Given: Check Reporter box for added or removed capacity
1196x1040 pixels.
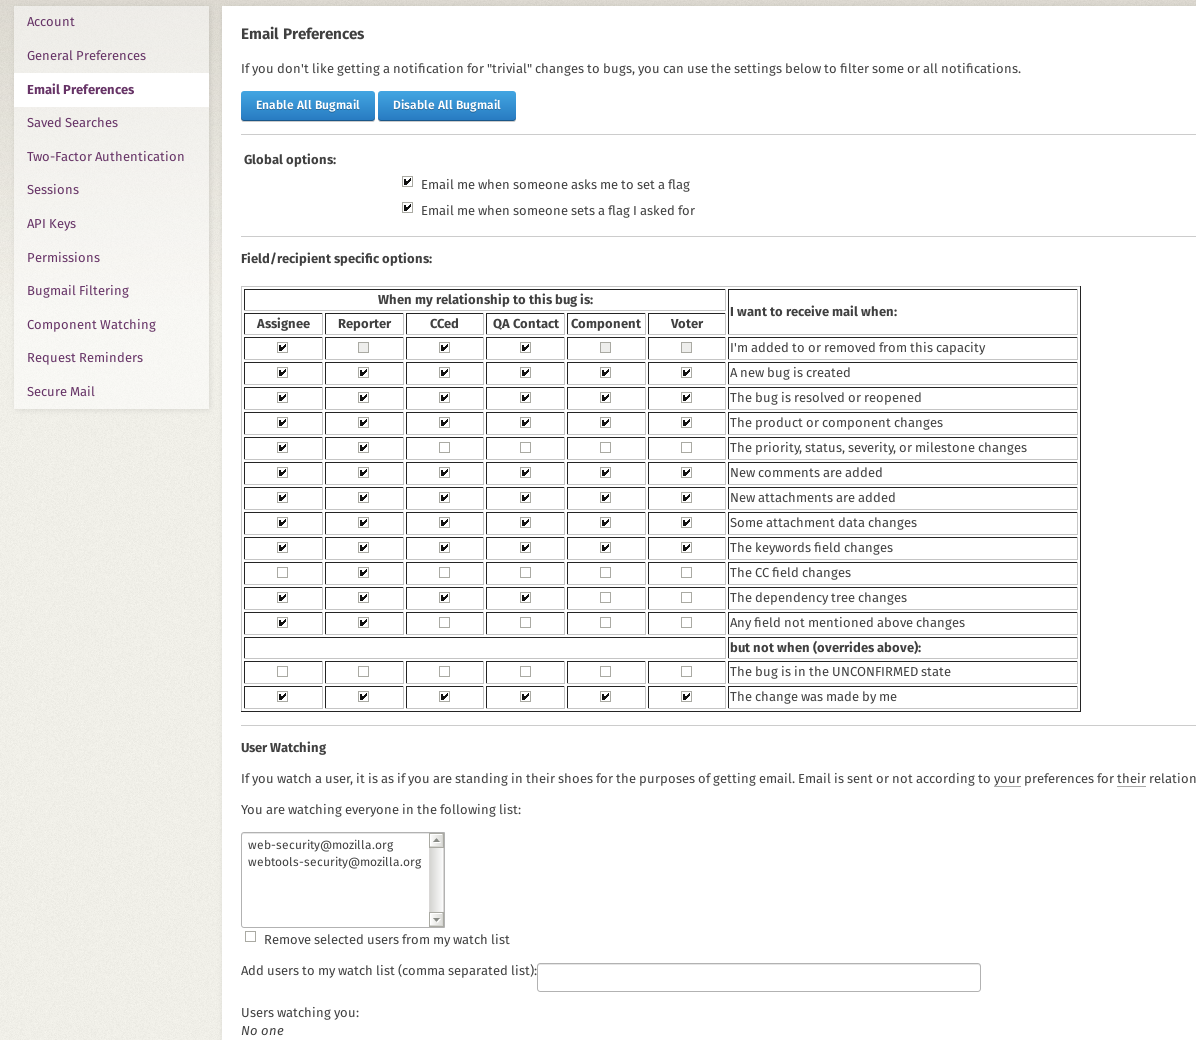Looking at the screenshot, I should (x=363, y=347).
